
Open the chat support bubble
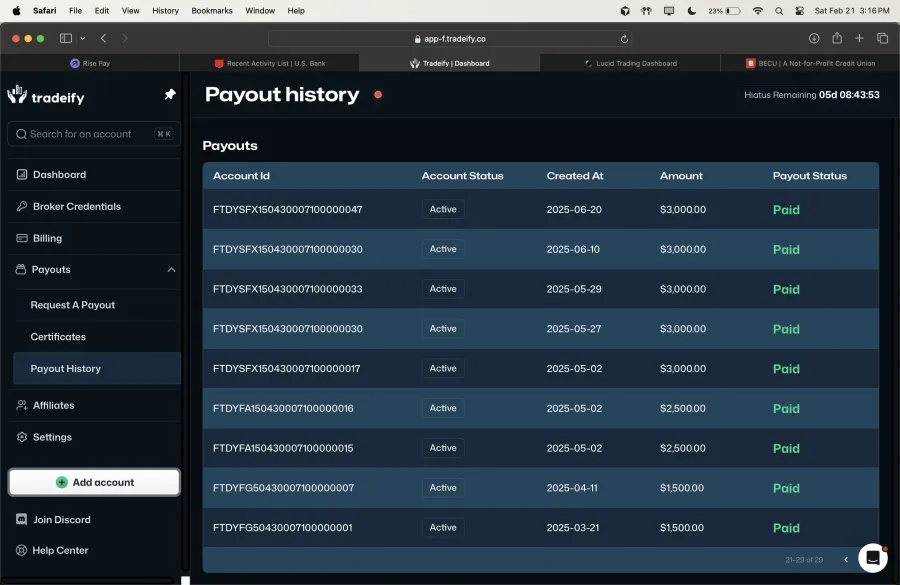tap(872, 557)
